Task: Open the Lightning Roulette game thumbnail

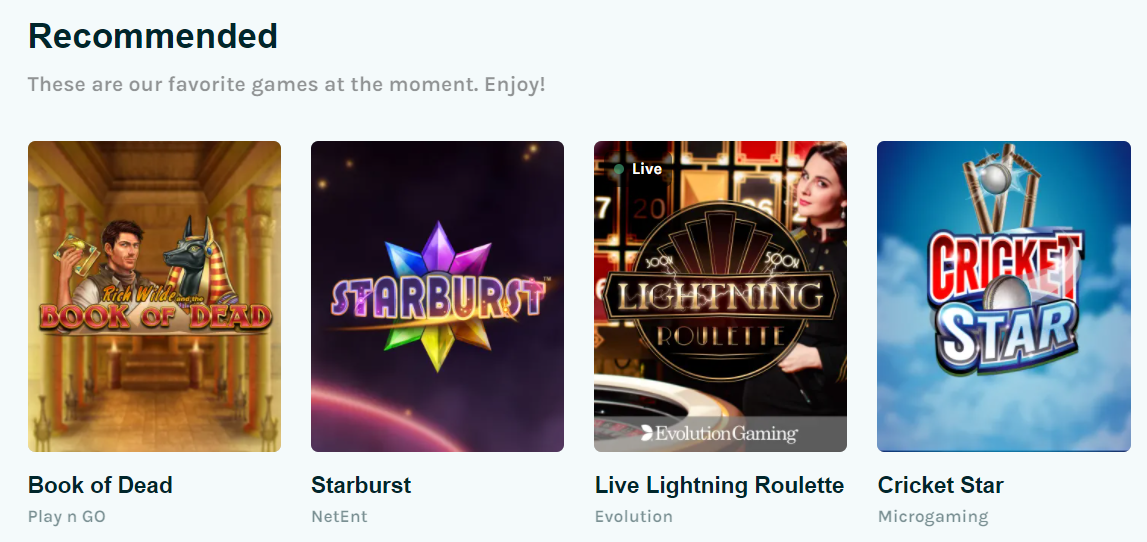Action: (x=721, y=296)
